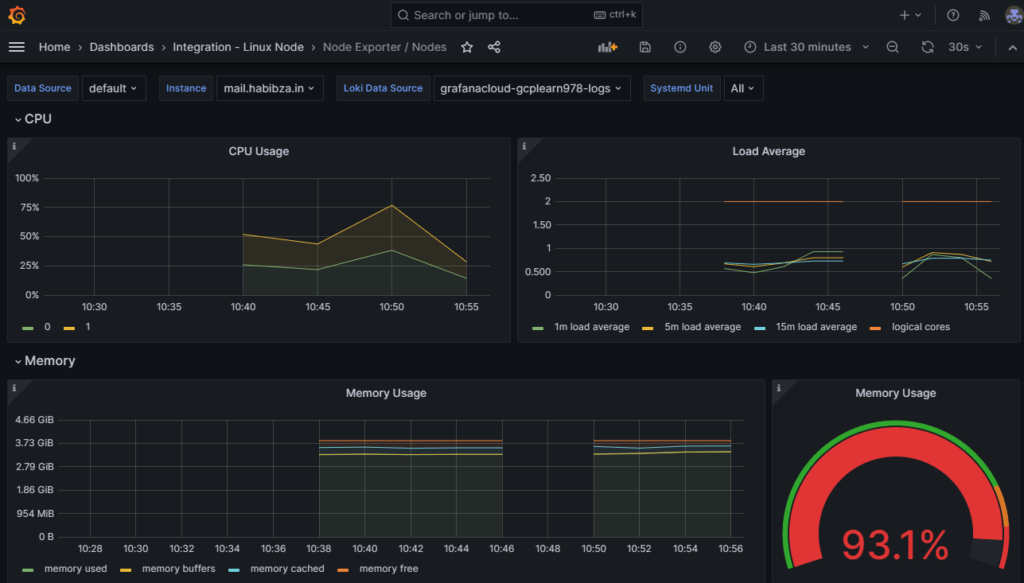The height and width of the screenshot is (583, 1024).
Task: Open the Integration - Linux Node breadcrumb
Action: (x=238, y=47)
